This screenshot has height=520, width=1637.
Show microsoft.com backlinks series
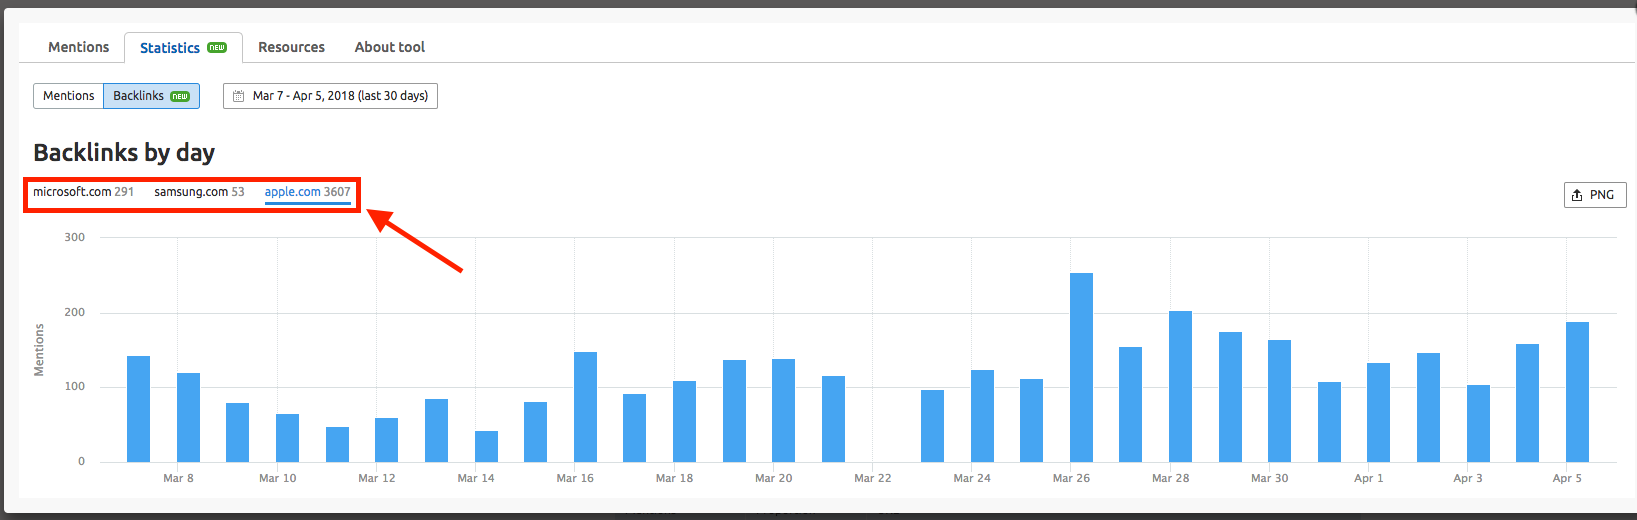click(83, 192)
